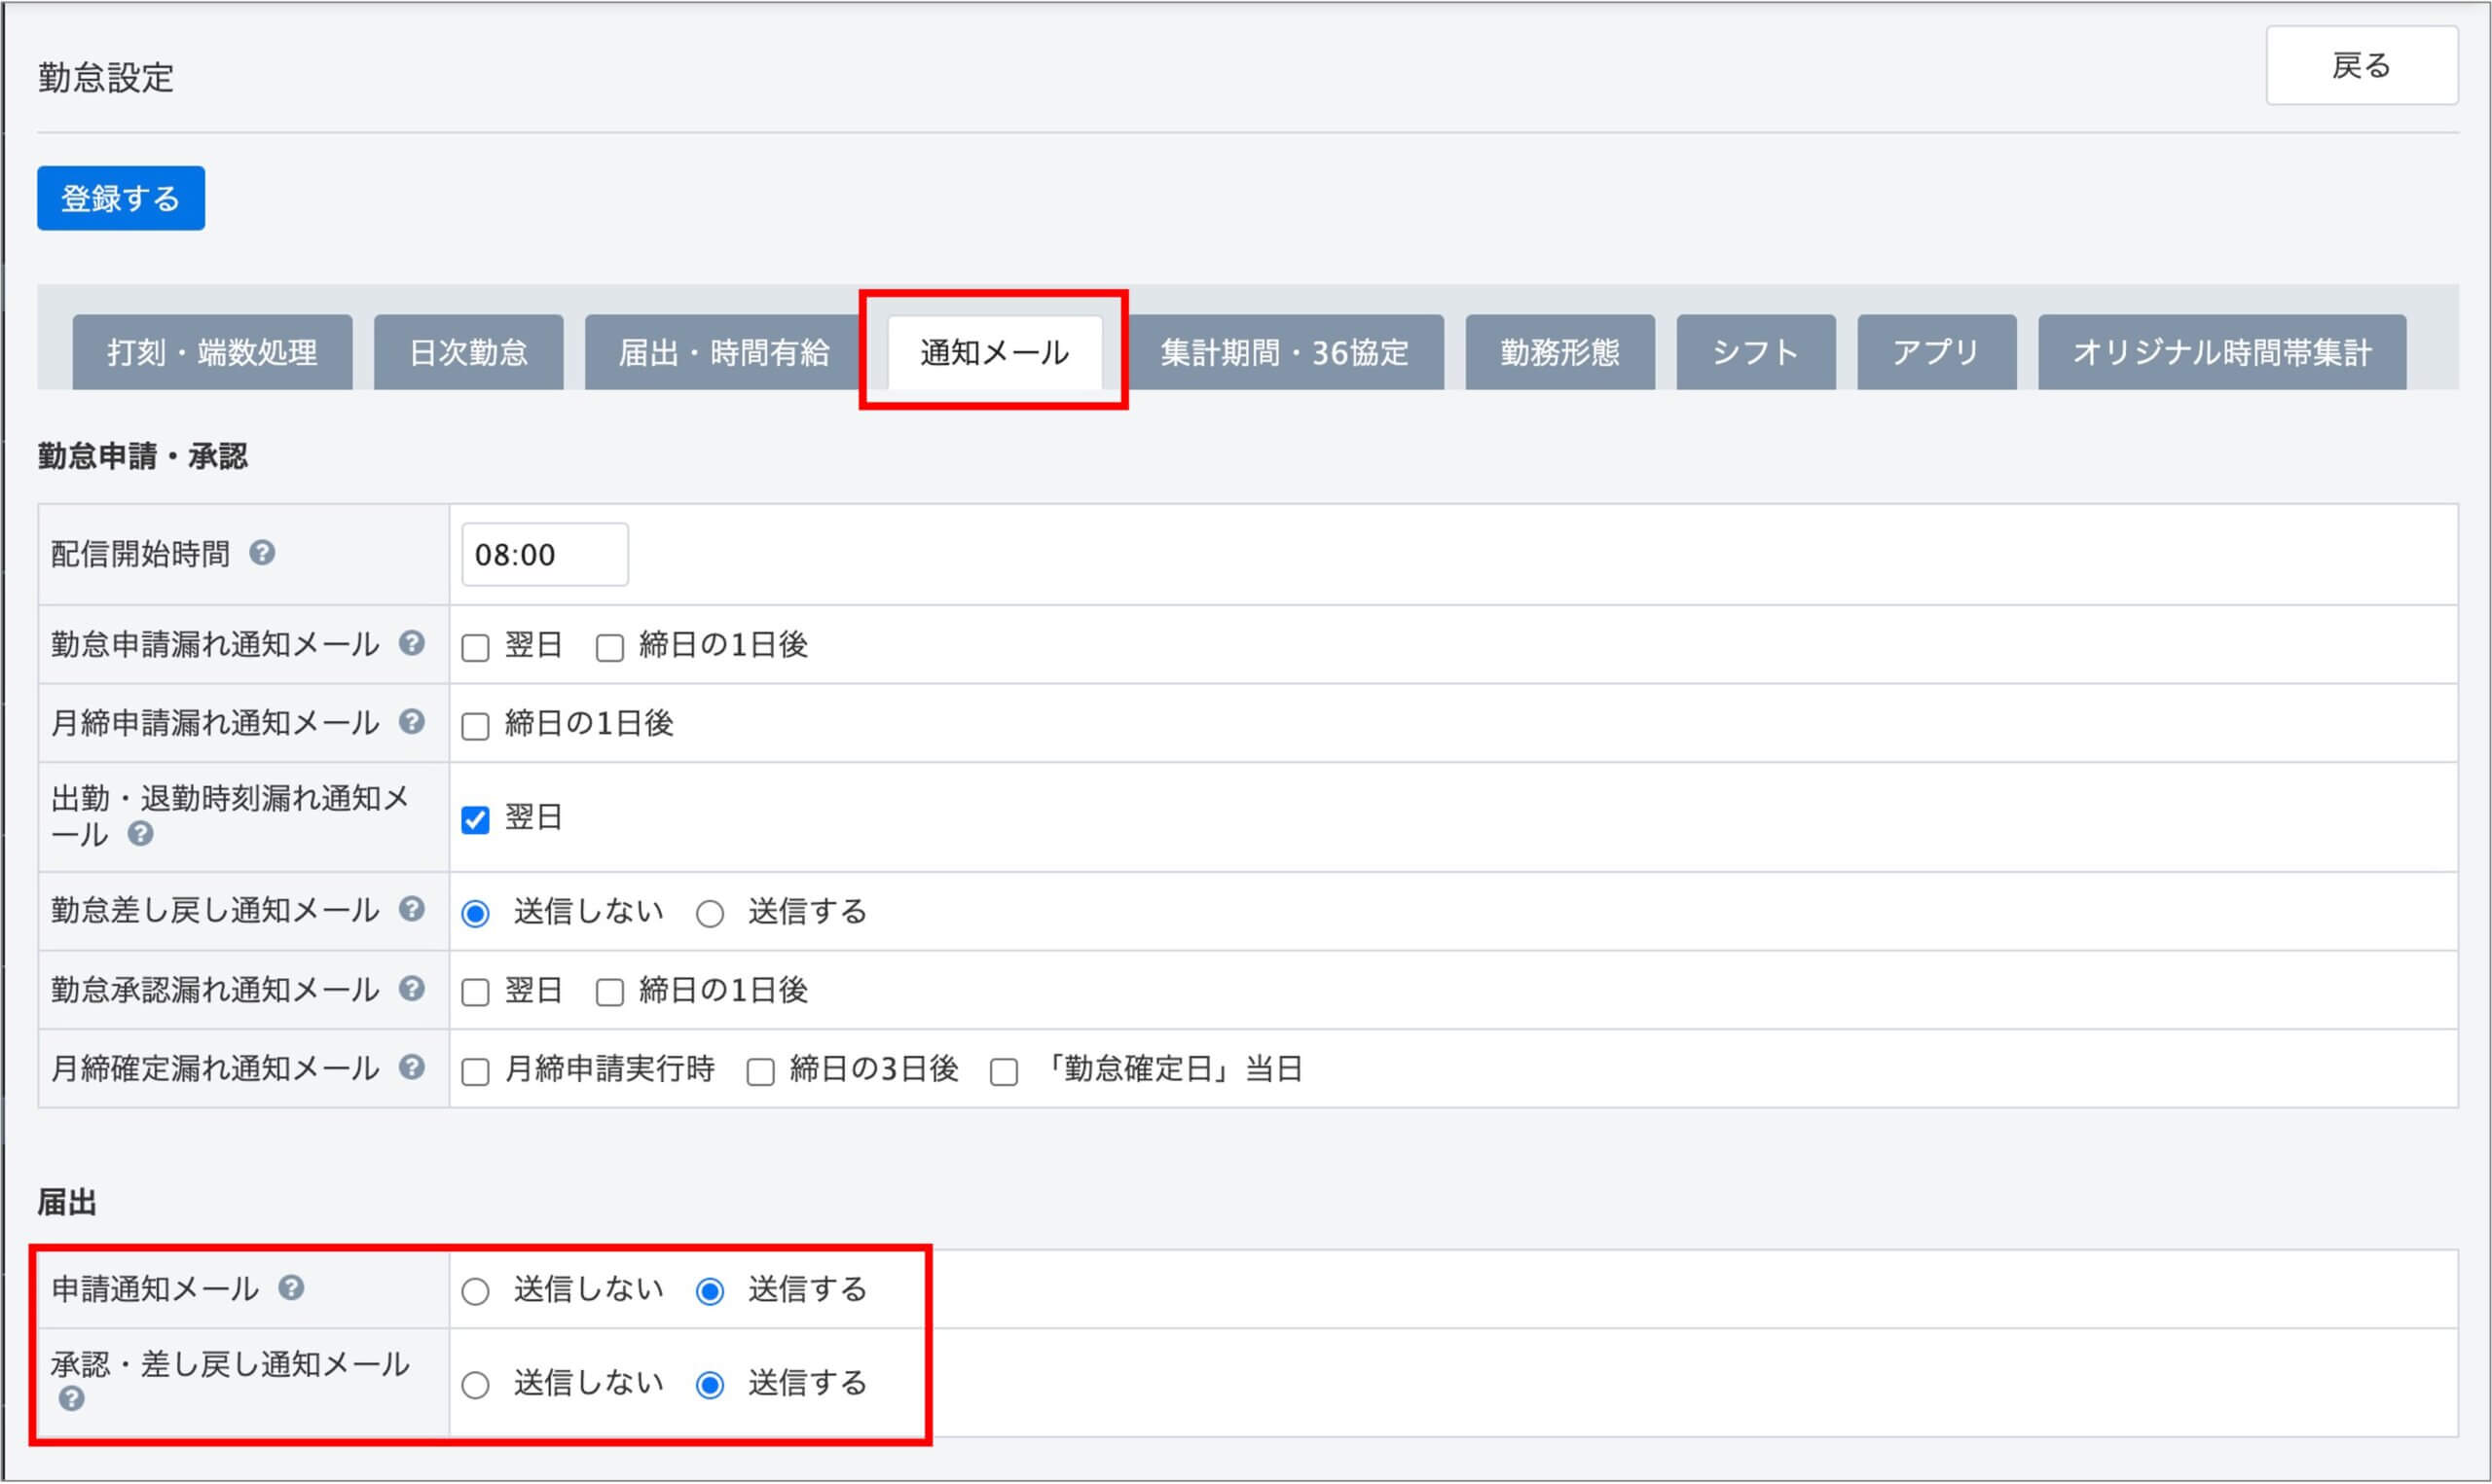2492x1484 pixels.
Task: Click help icon for 出勤・退勤時刻漏れ通知メール
Action: (x=141, y=833)
